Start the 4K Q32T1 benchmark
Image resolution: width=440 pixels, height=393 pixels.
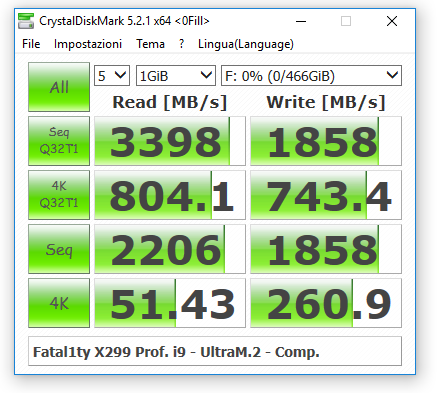point(59,195)
